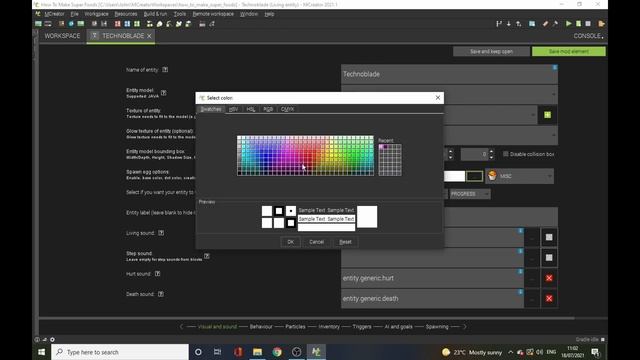Expand the Texture of entity dropdown
Viewport: 640px width, 360px height.
533,115
